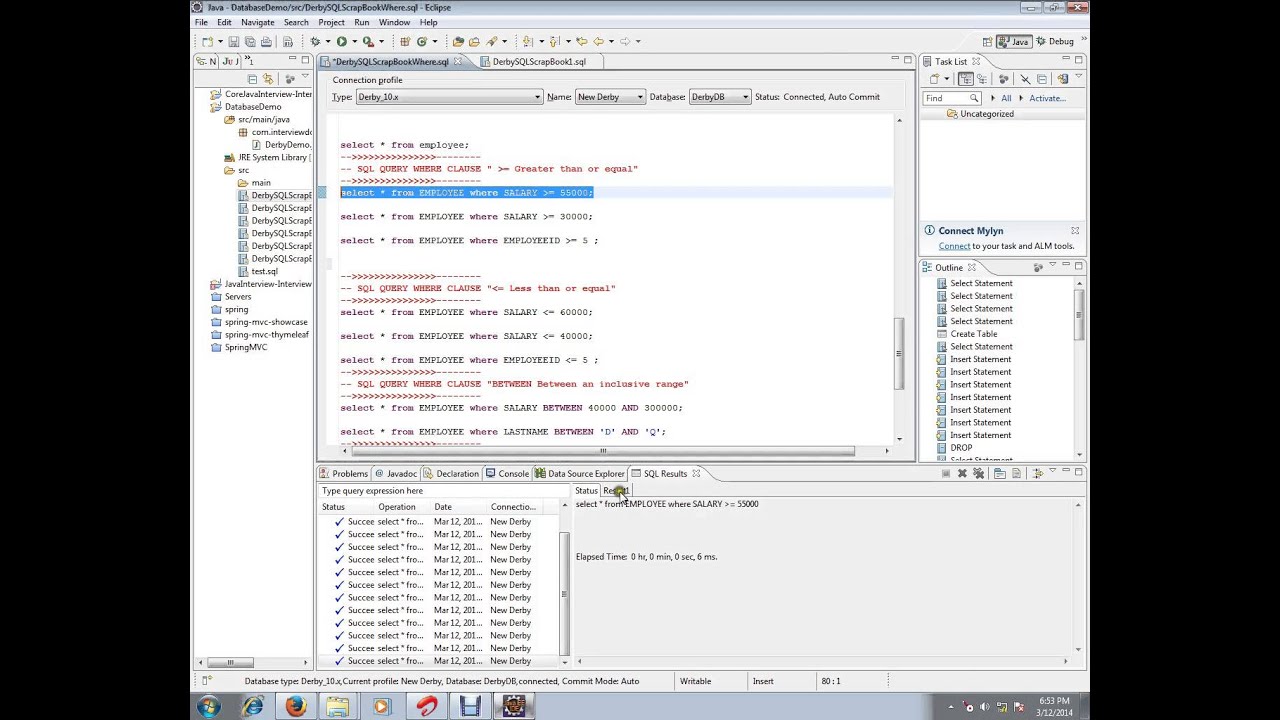Switch to the Debug perspective button
1280x720 pixels.
point(1056,41)
